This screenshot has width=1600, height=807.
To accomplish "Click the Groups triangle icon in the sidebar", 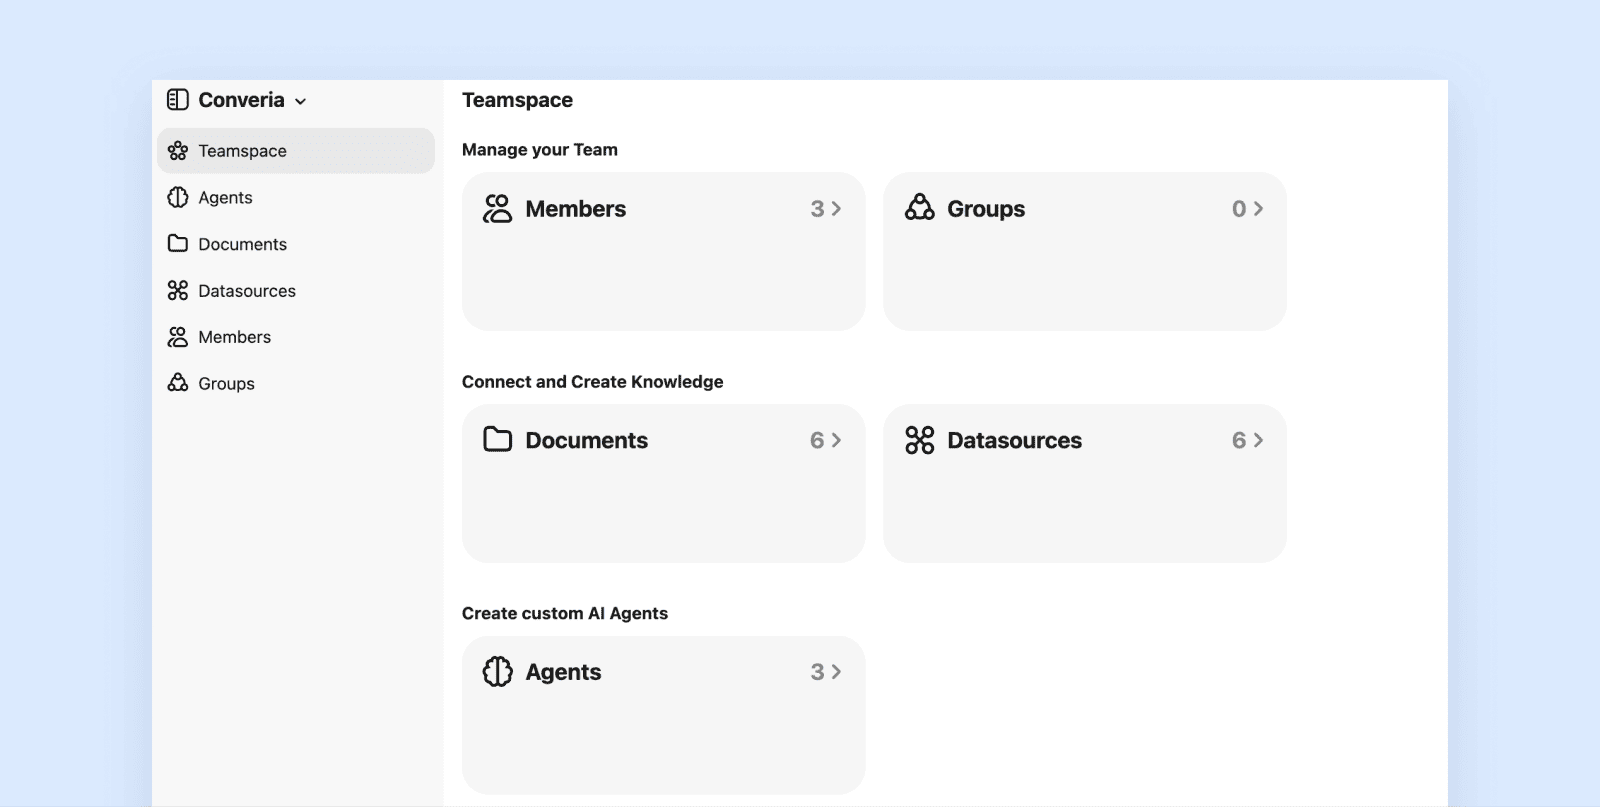I will [x=178, y=383].
